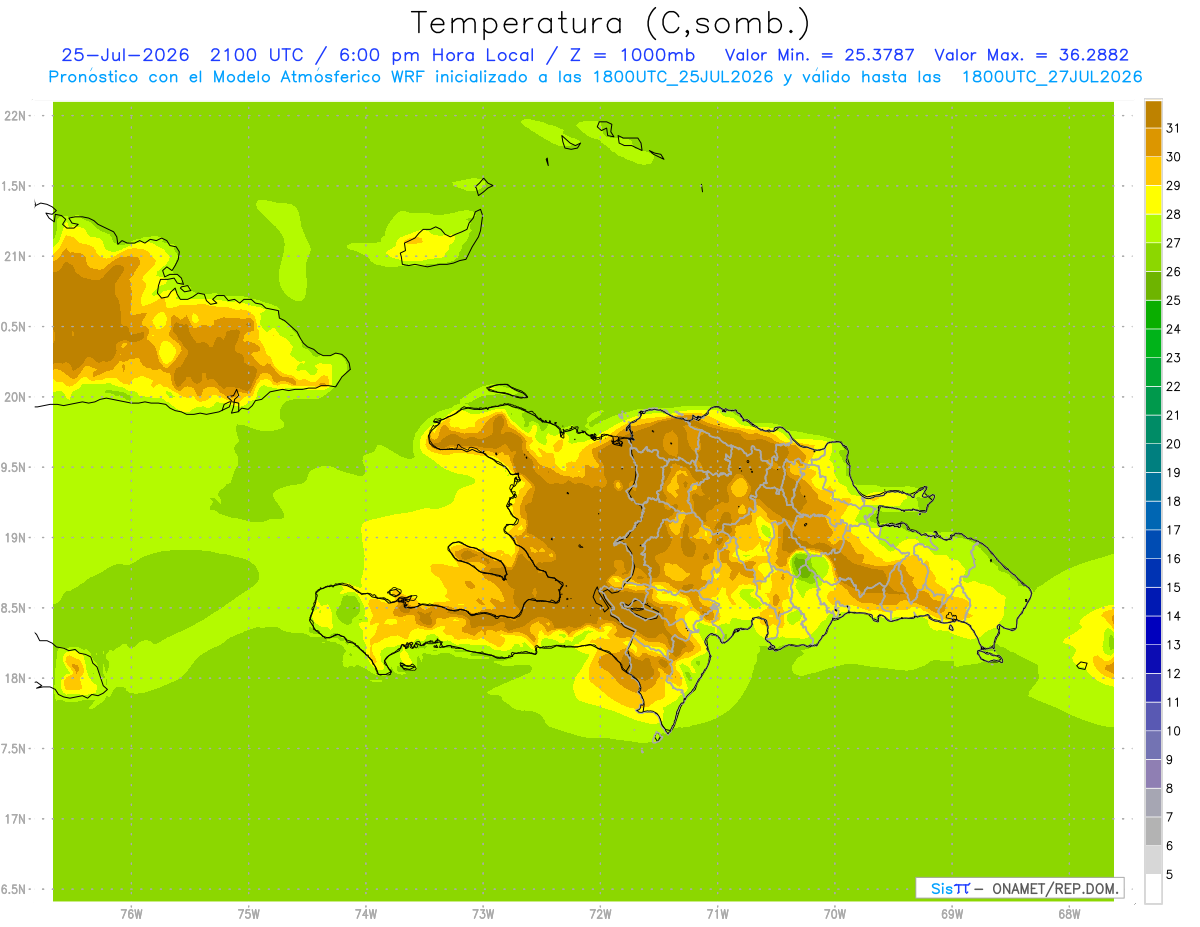Click the "20N" latitude label
This screenshot has width=1200, height=927.
[x=14, y=397]
